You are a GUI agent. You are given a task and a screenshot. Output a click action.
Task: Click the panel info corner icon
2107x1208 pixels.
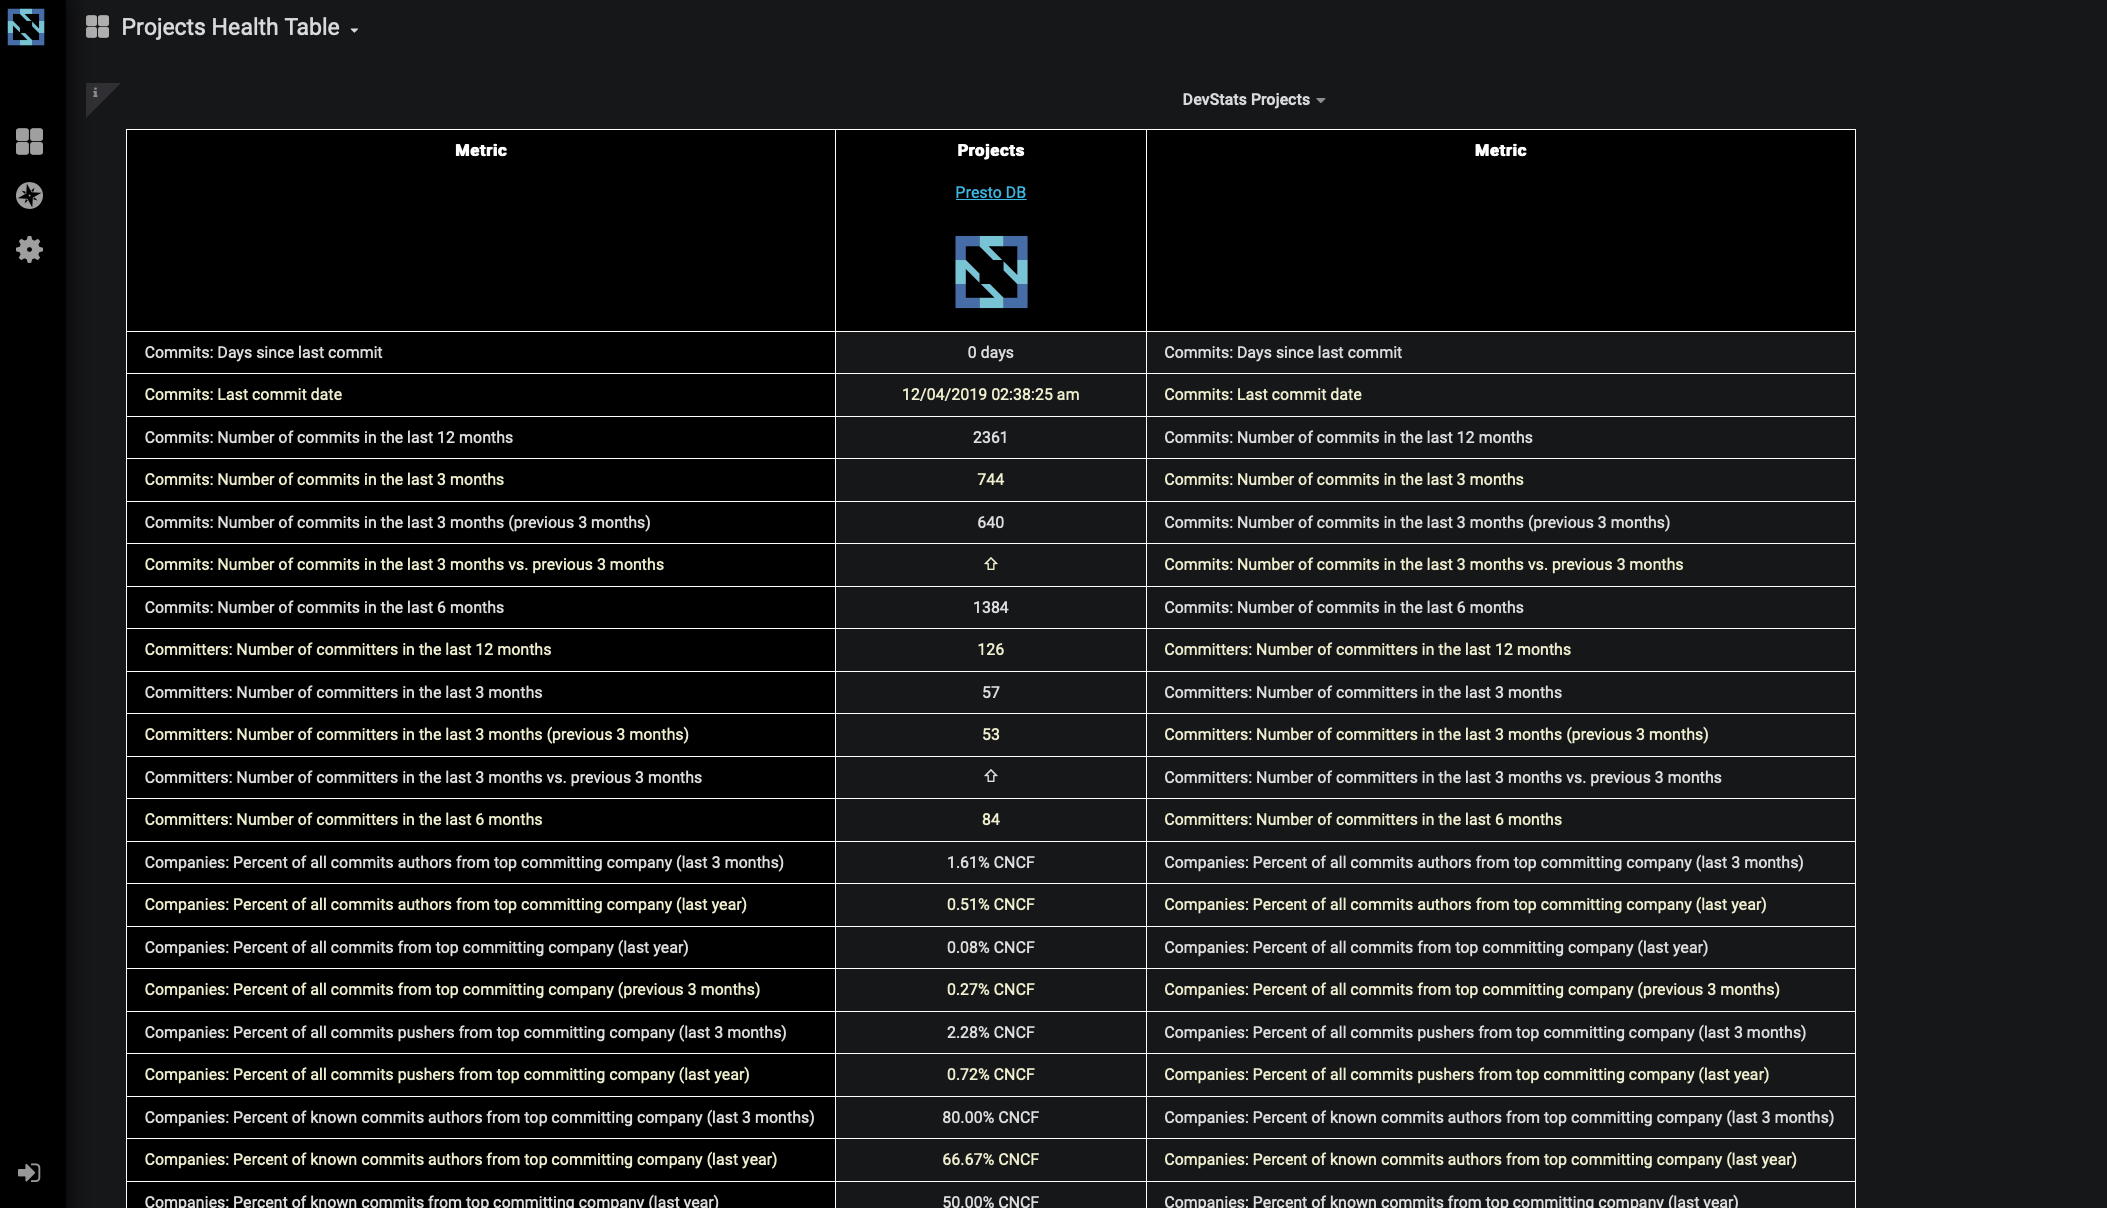click(x=96, y=93)
